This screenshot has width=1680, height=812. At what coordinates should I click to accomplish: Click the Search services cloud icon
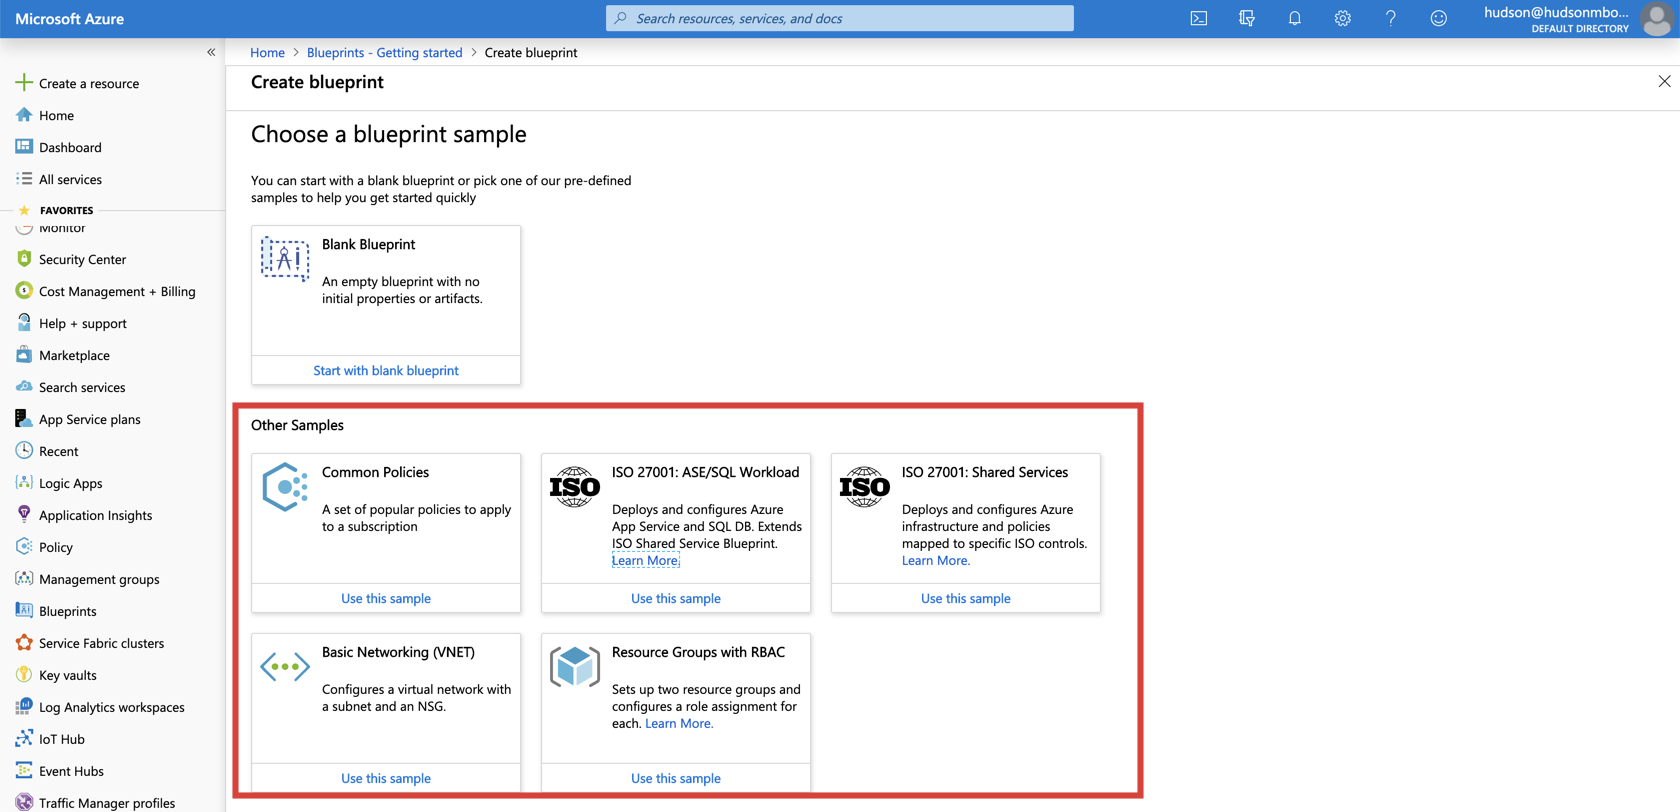[x=24, y=387]
